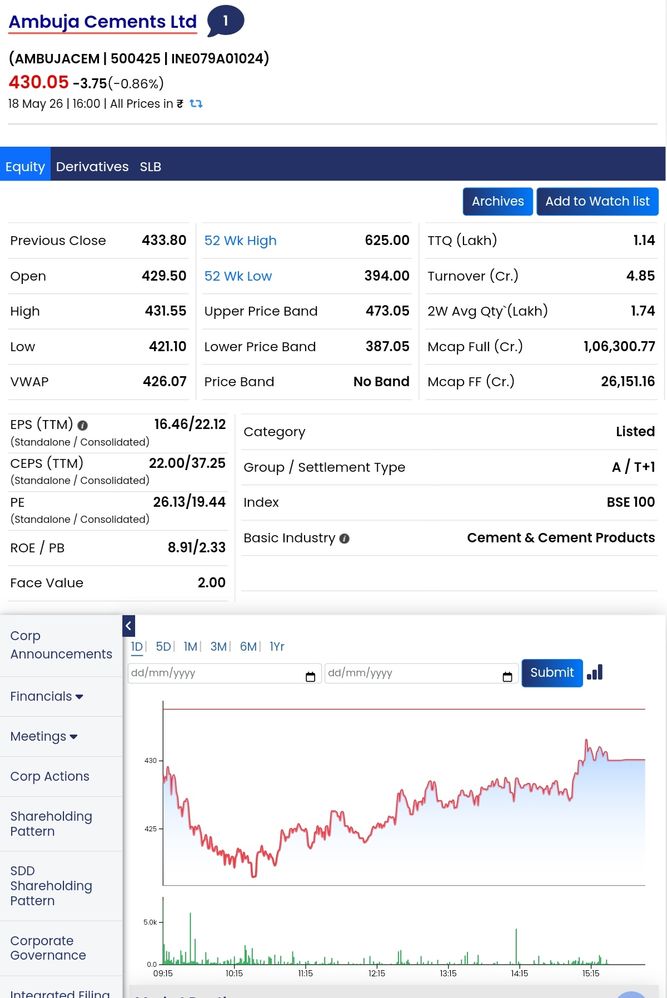Click the Lower Price Band value 387.05
Viewport: 667px width, 998px height.
pyautogui.click(x=388, y=347)
